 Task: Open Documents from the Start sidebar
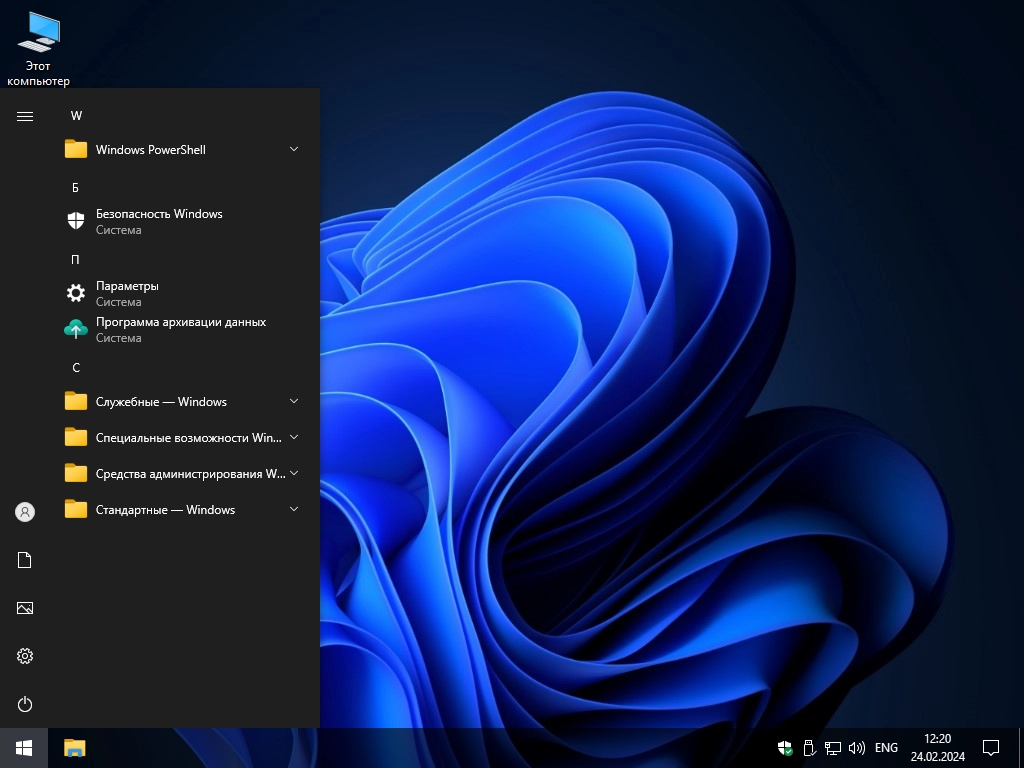tap(25, 560)
